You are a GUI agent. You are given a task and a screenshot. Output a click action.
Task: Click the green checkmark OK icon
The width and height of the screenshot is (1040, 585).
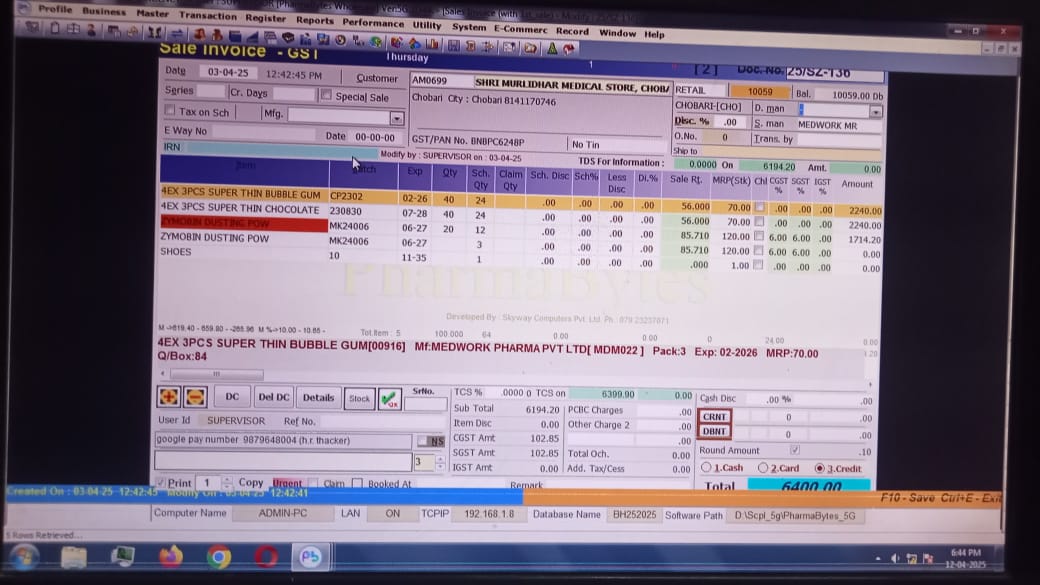pos(389,398)
